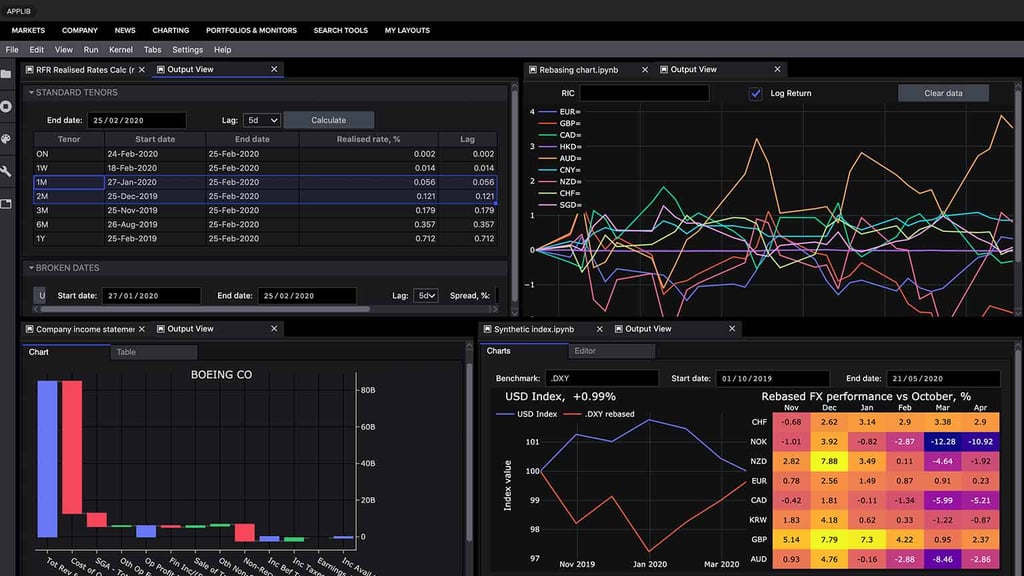
Task: Toggle the Log Return checkbox
Action: (x=754, y=92)
